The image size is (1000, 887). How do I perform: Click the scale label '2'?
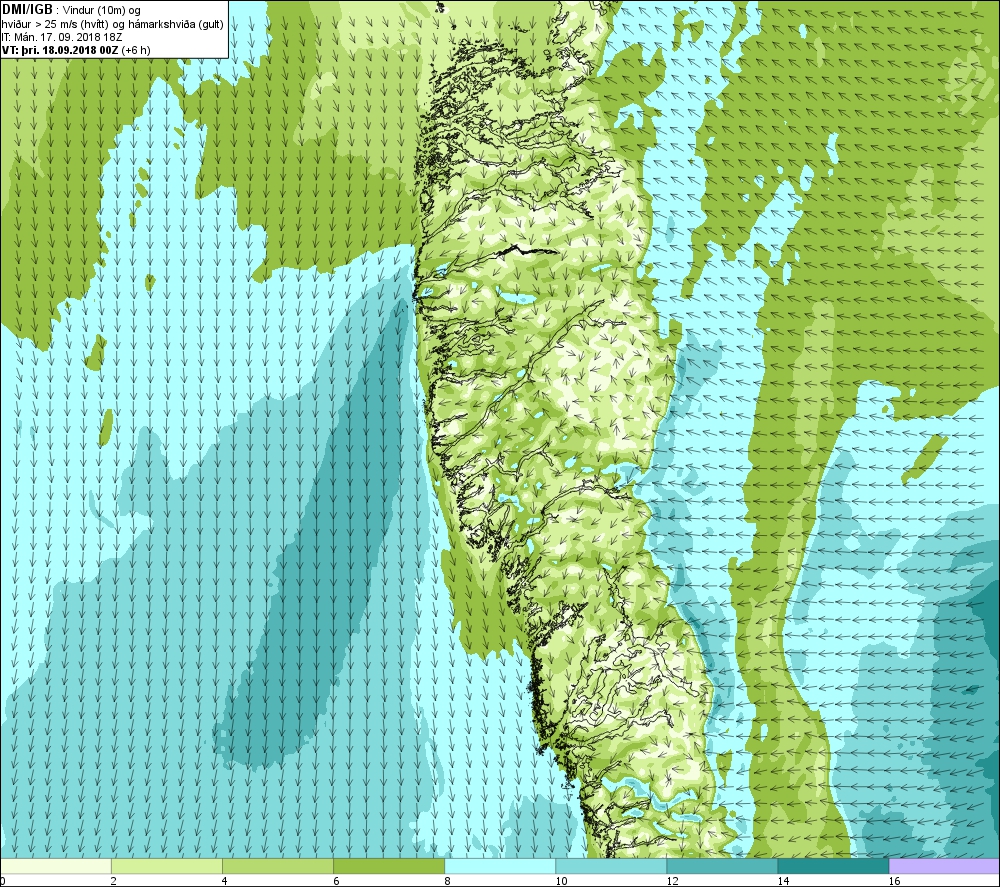pos(114,881)
